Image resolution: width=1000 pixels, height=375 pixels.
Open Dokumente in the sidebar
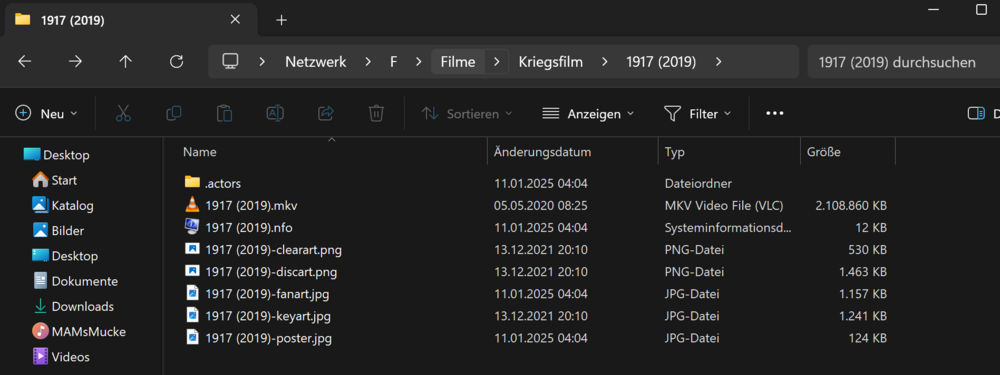(x=75, y=281)
